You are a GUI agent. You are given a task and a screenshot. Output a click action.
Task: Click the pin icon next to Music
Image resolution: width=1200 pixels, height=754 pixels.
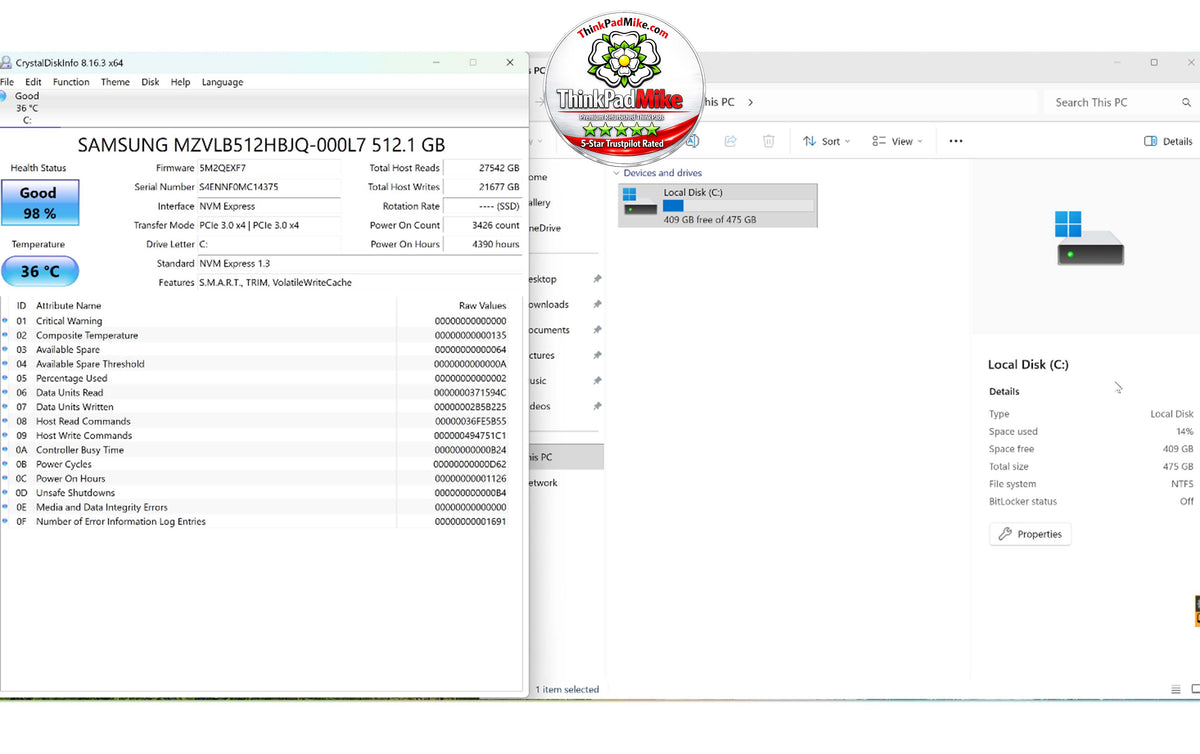click(x=597, y=381)
